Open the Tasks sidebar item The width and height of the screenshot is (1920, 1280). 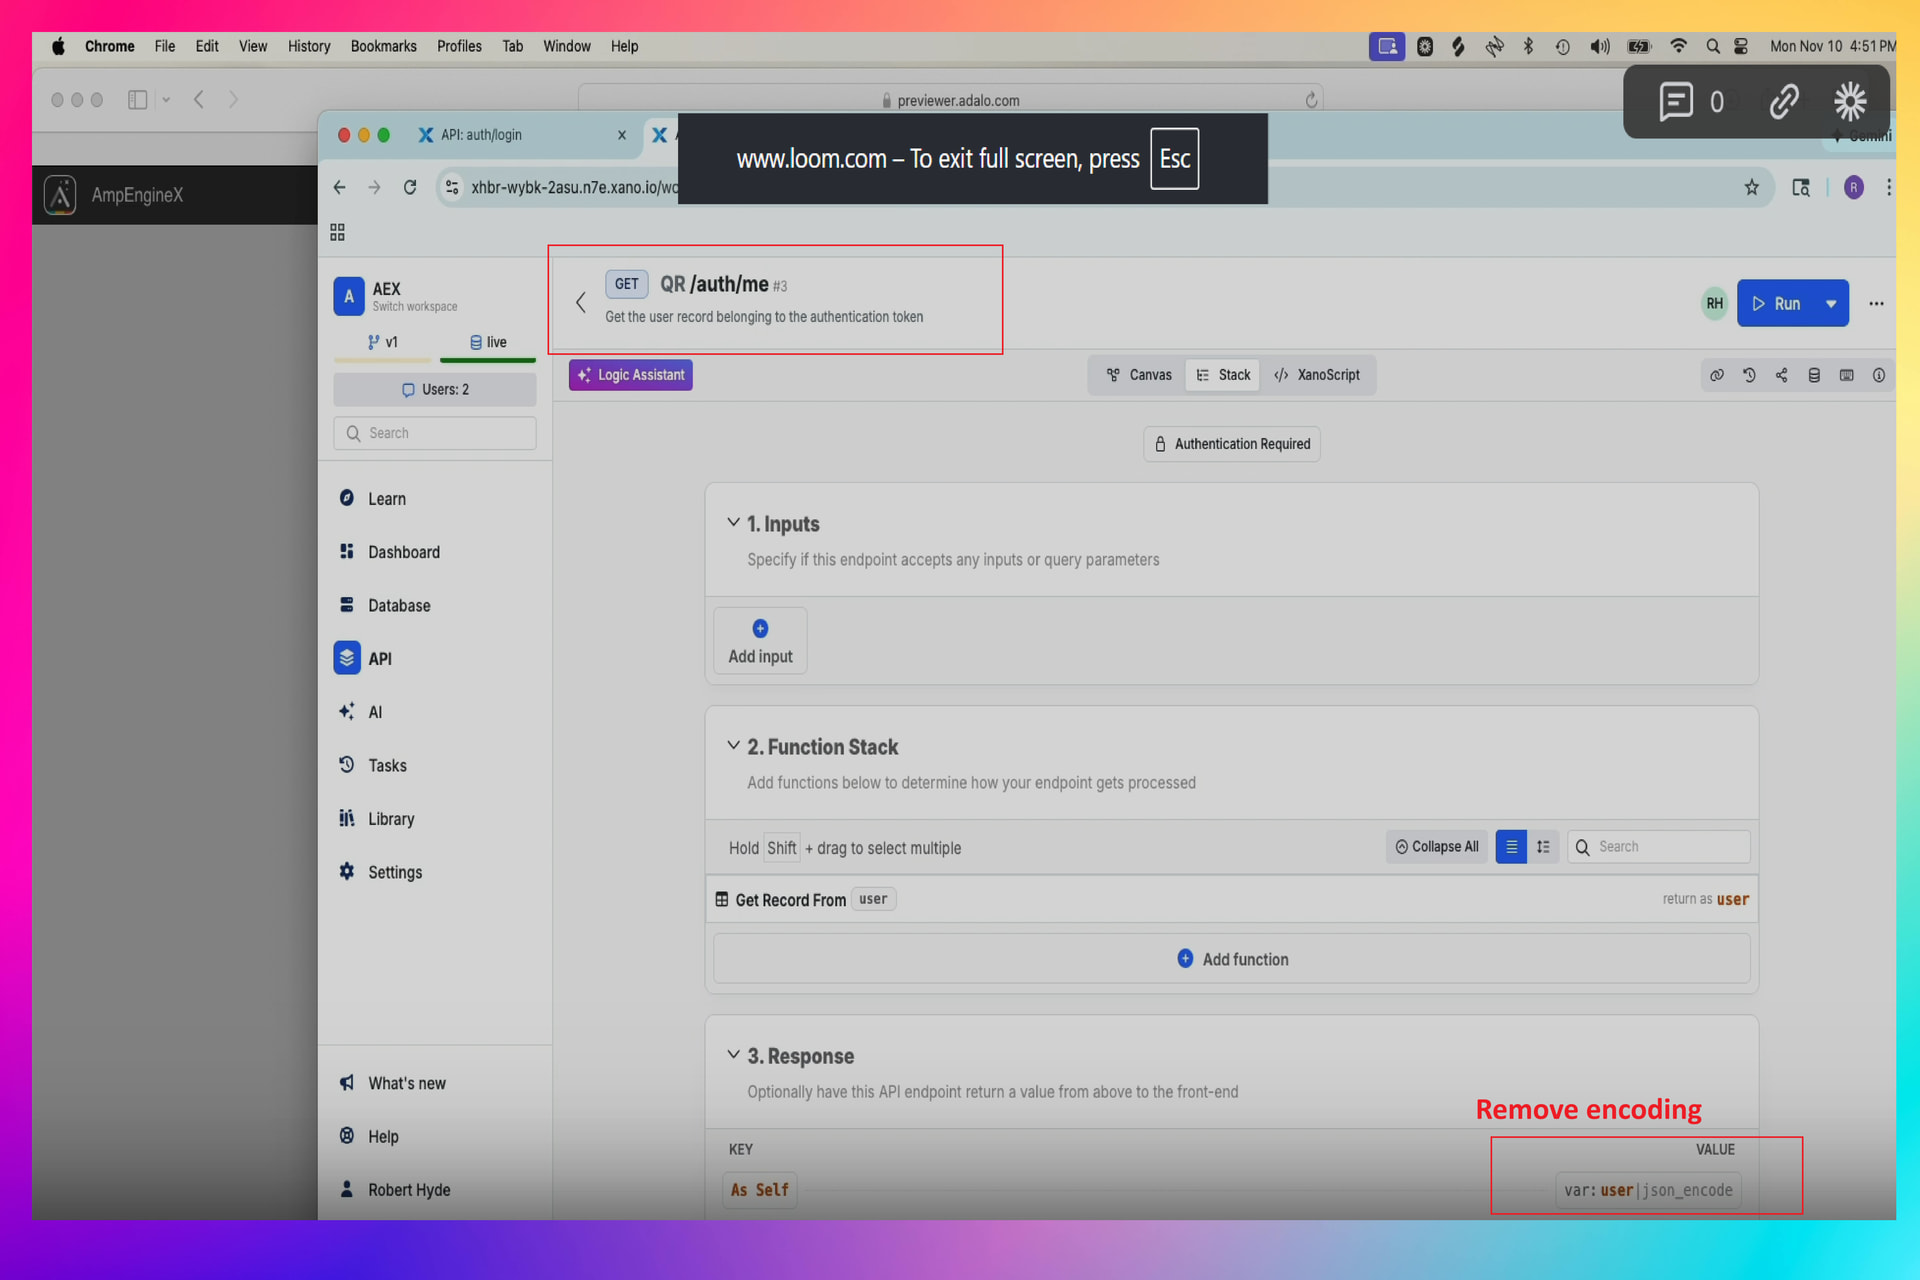(x=386, y=765)
